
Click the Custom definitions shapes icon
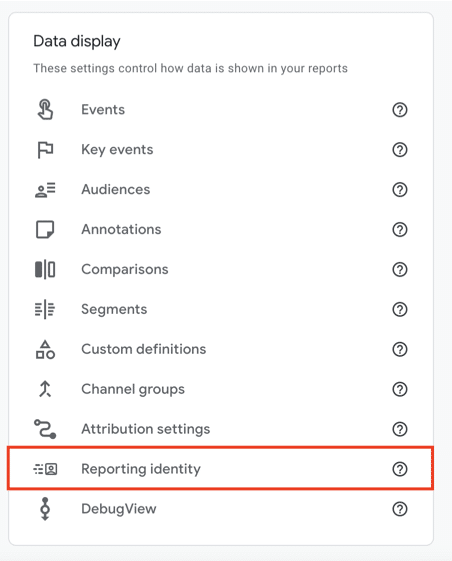(45, 349)
